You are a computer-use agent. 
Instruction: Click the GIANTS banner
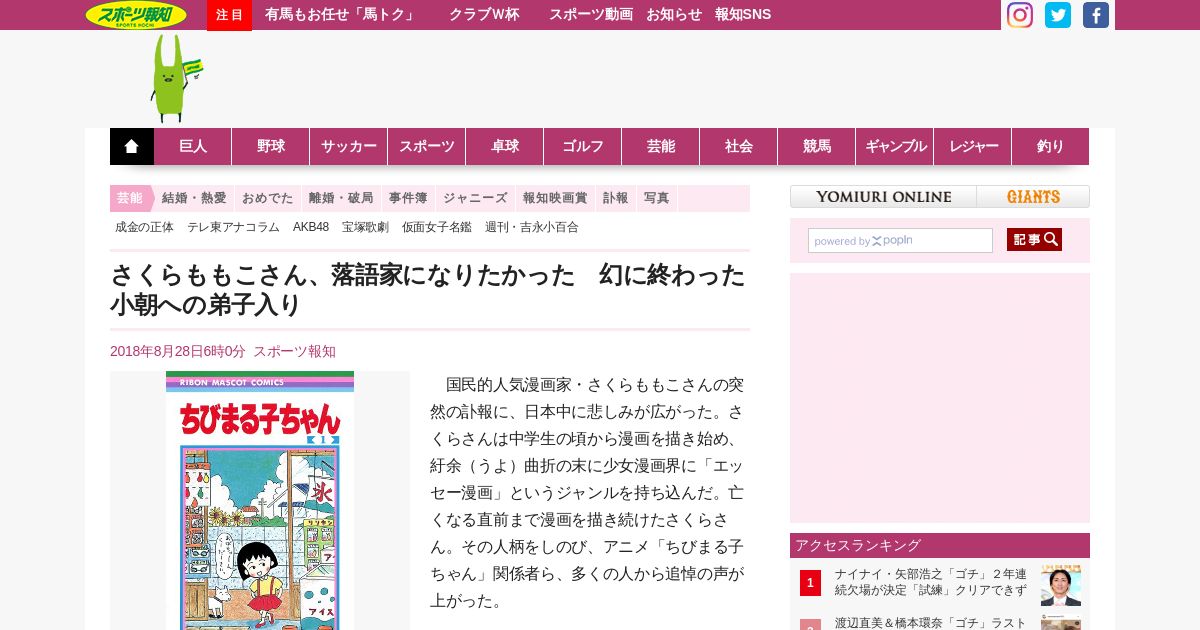click(1034, 197)
